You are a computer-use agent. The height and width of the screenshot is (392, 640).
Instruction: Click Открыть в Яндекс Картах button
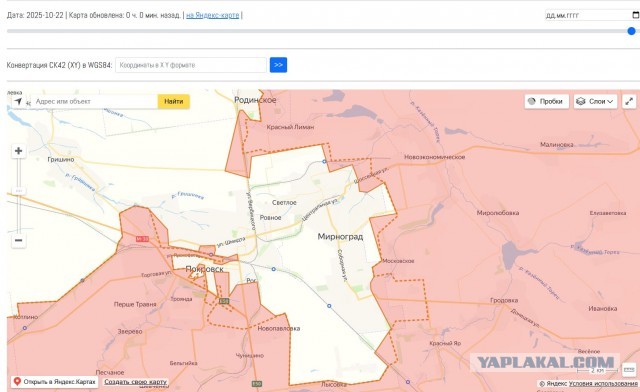[x=55, y=382]
